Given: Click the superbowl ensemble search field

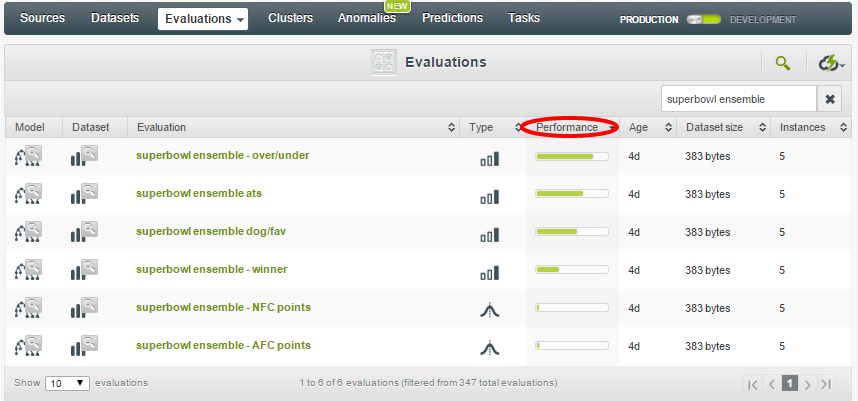Looking at the screenshot, I should tap(738, 99).
